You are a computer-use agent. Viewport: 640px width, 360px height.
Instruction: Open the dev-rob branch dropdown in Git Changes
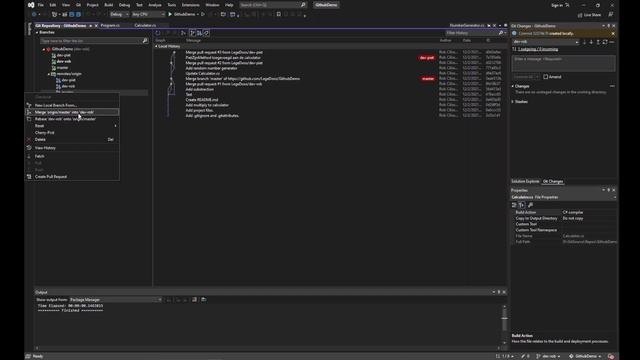coord(546,42)
